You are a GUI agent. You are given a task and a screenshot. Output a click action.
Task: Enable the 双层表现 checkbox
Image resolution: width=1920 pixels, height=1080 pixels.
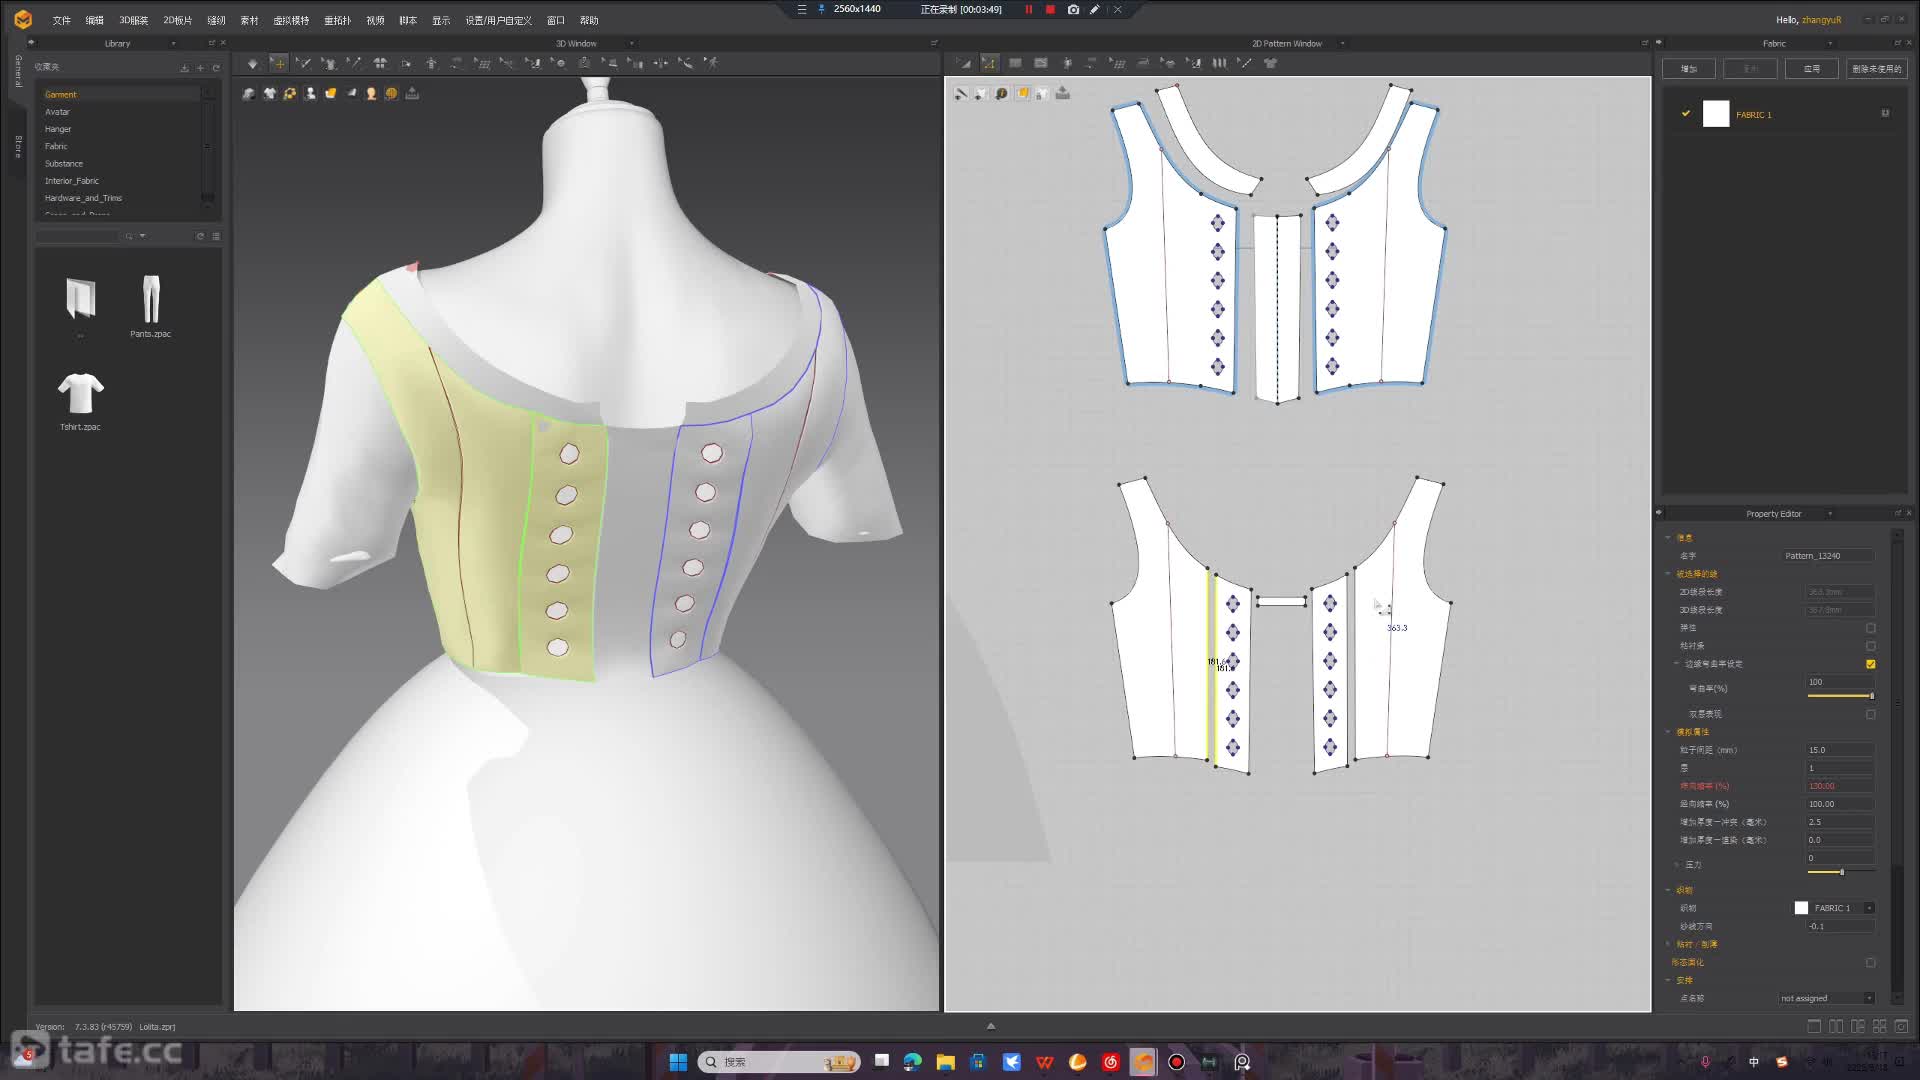(1870, 714)
